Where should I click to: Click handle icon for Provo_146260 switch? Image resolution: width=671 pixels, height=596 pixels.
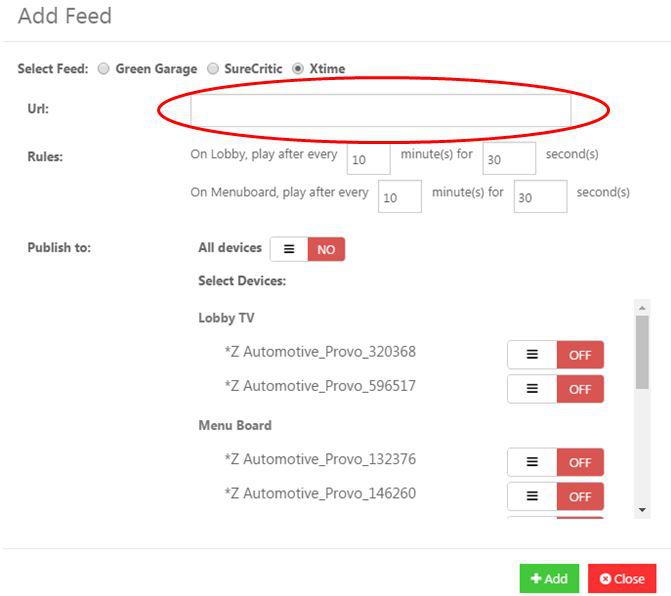coord(532,496)
